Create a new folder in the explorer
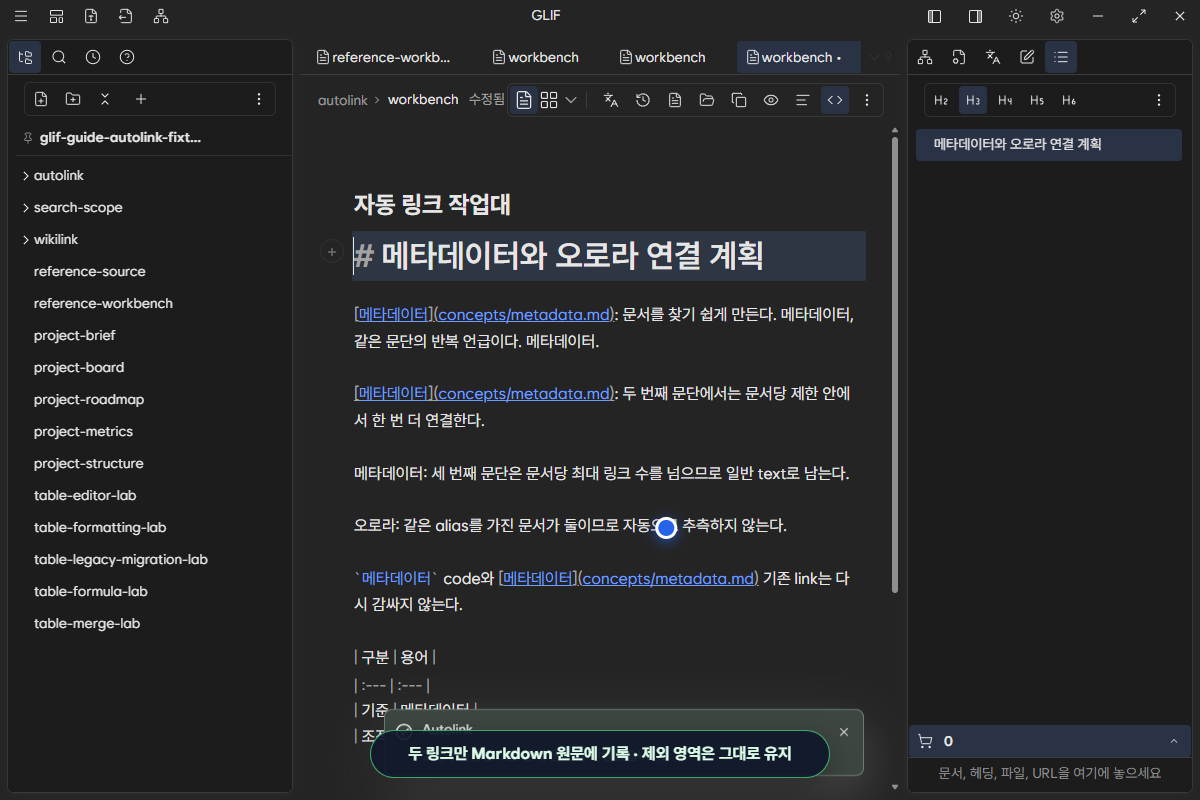 click(73, 99)
